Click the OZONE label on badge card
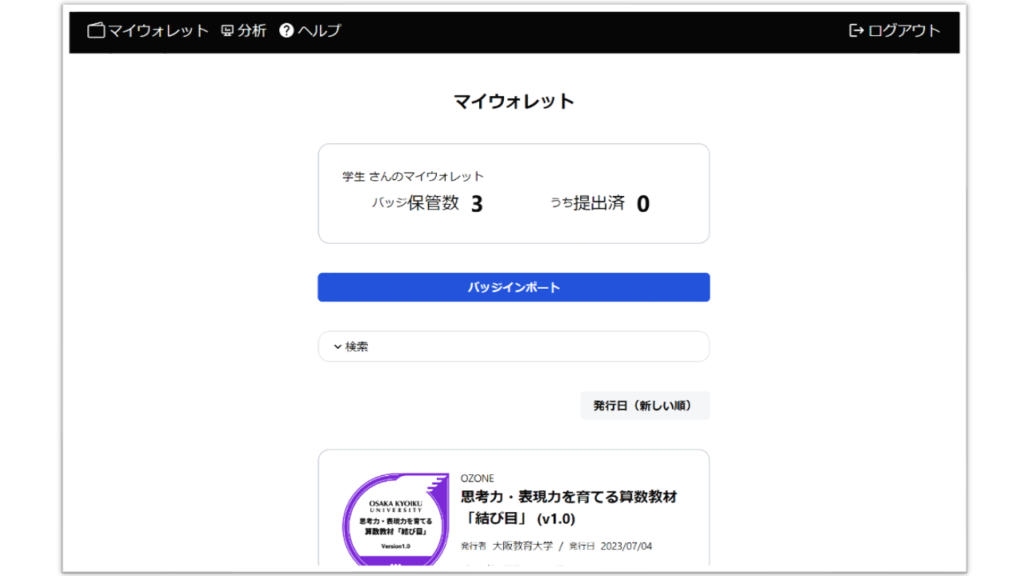The image size is (1024, 576). coord(477,478)
